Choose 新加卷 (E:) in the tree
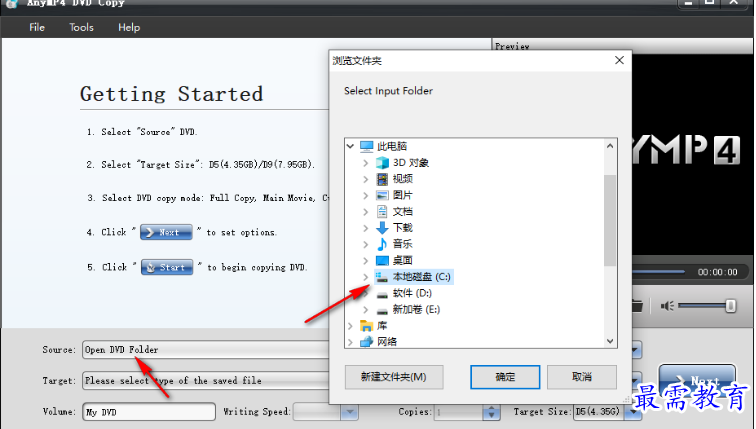The width and height of the screenshot is (756, 429). pyautogui.click(x=416, y=309)
